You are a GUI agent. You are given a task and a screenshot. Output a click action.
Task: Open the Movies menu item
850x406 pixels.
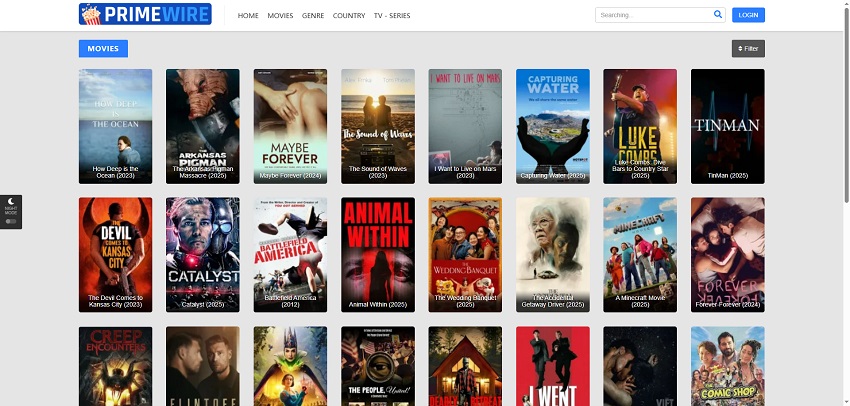280,16
